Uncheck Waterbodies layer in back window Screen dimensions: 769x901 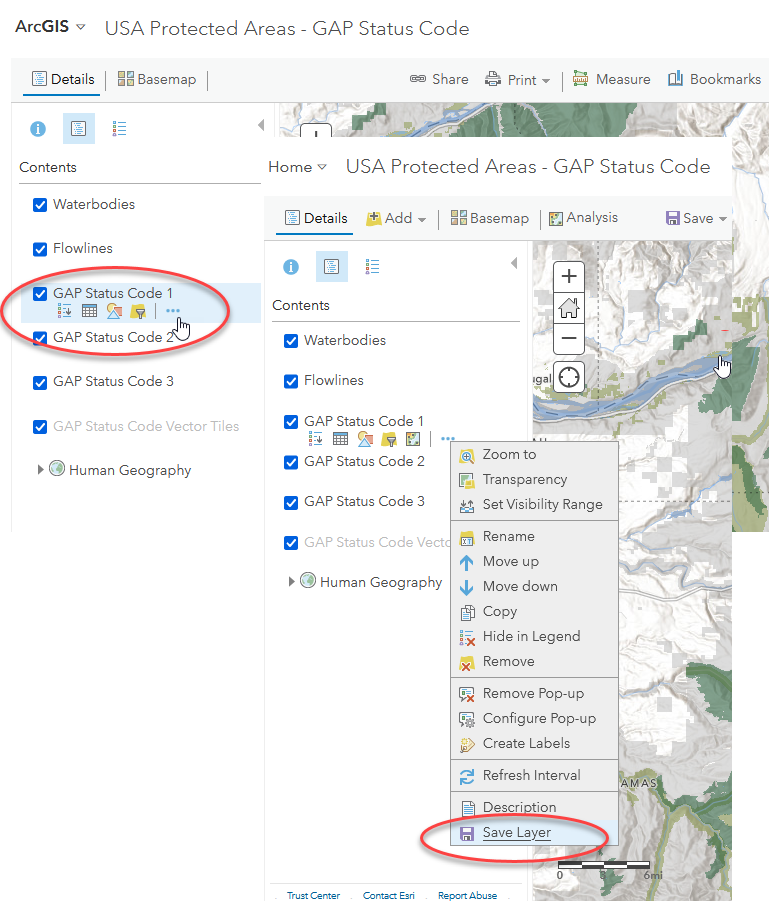pyautogui.click(x=40, y=205)
